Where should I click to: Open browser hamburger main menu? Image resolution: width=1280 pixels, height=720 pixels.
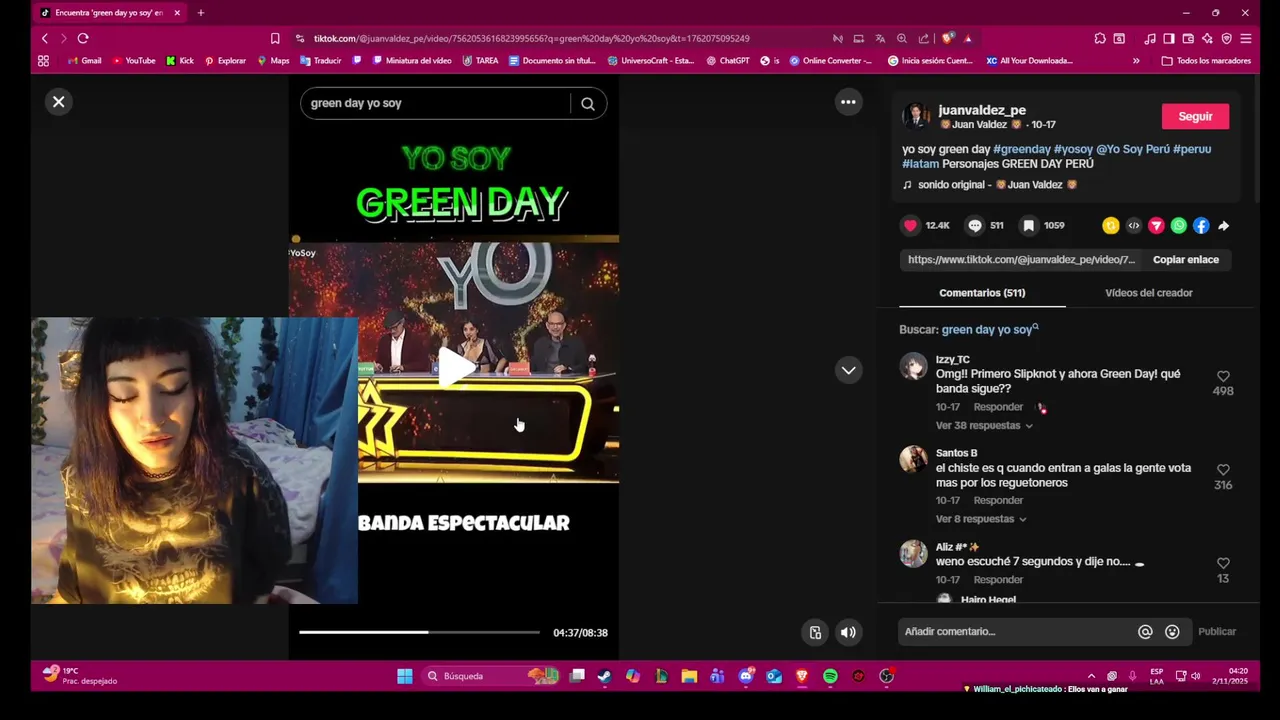pyautogui.click(x=1245, y=38)
